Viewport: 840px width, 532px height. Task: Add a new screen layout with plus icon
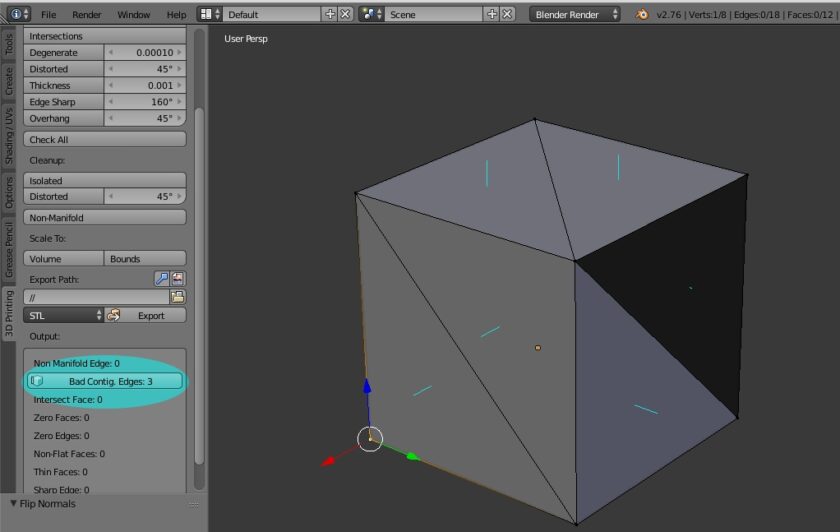point(331,15)
